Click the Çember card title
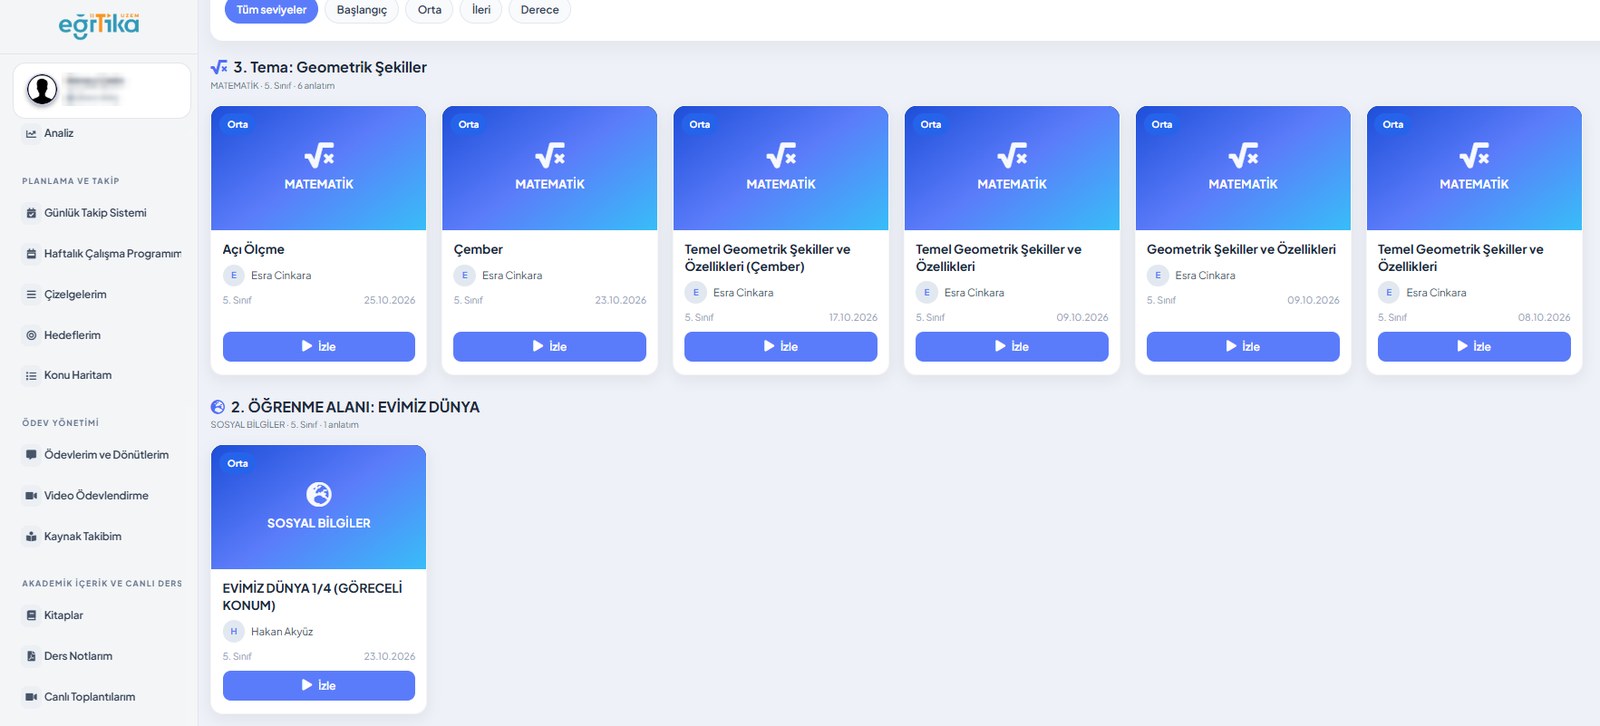 [x=478, y=250]
